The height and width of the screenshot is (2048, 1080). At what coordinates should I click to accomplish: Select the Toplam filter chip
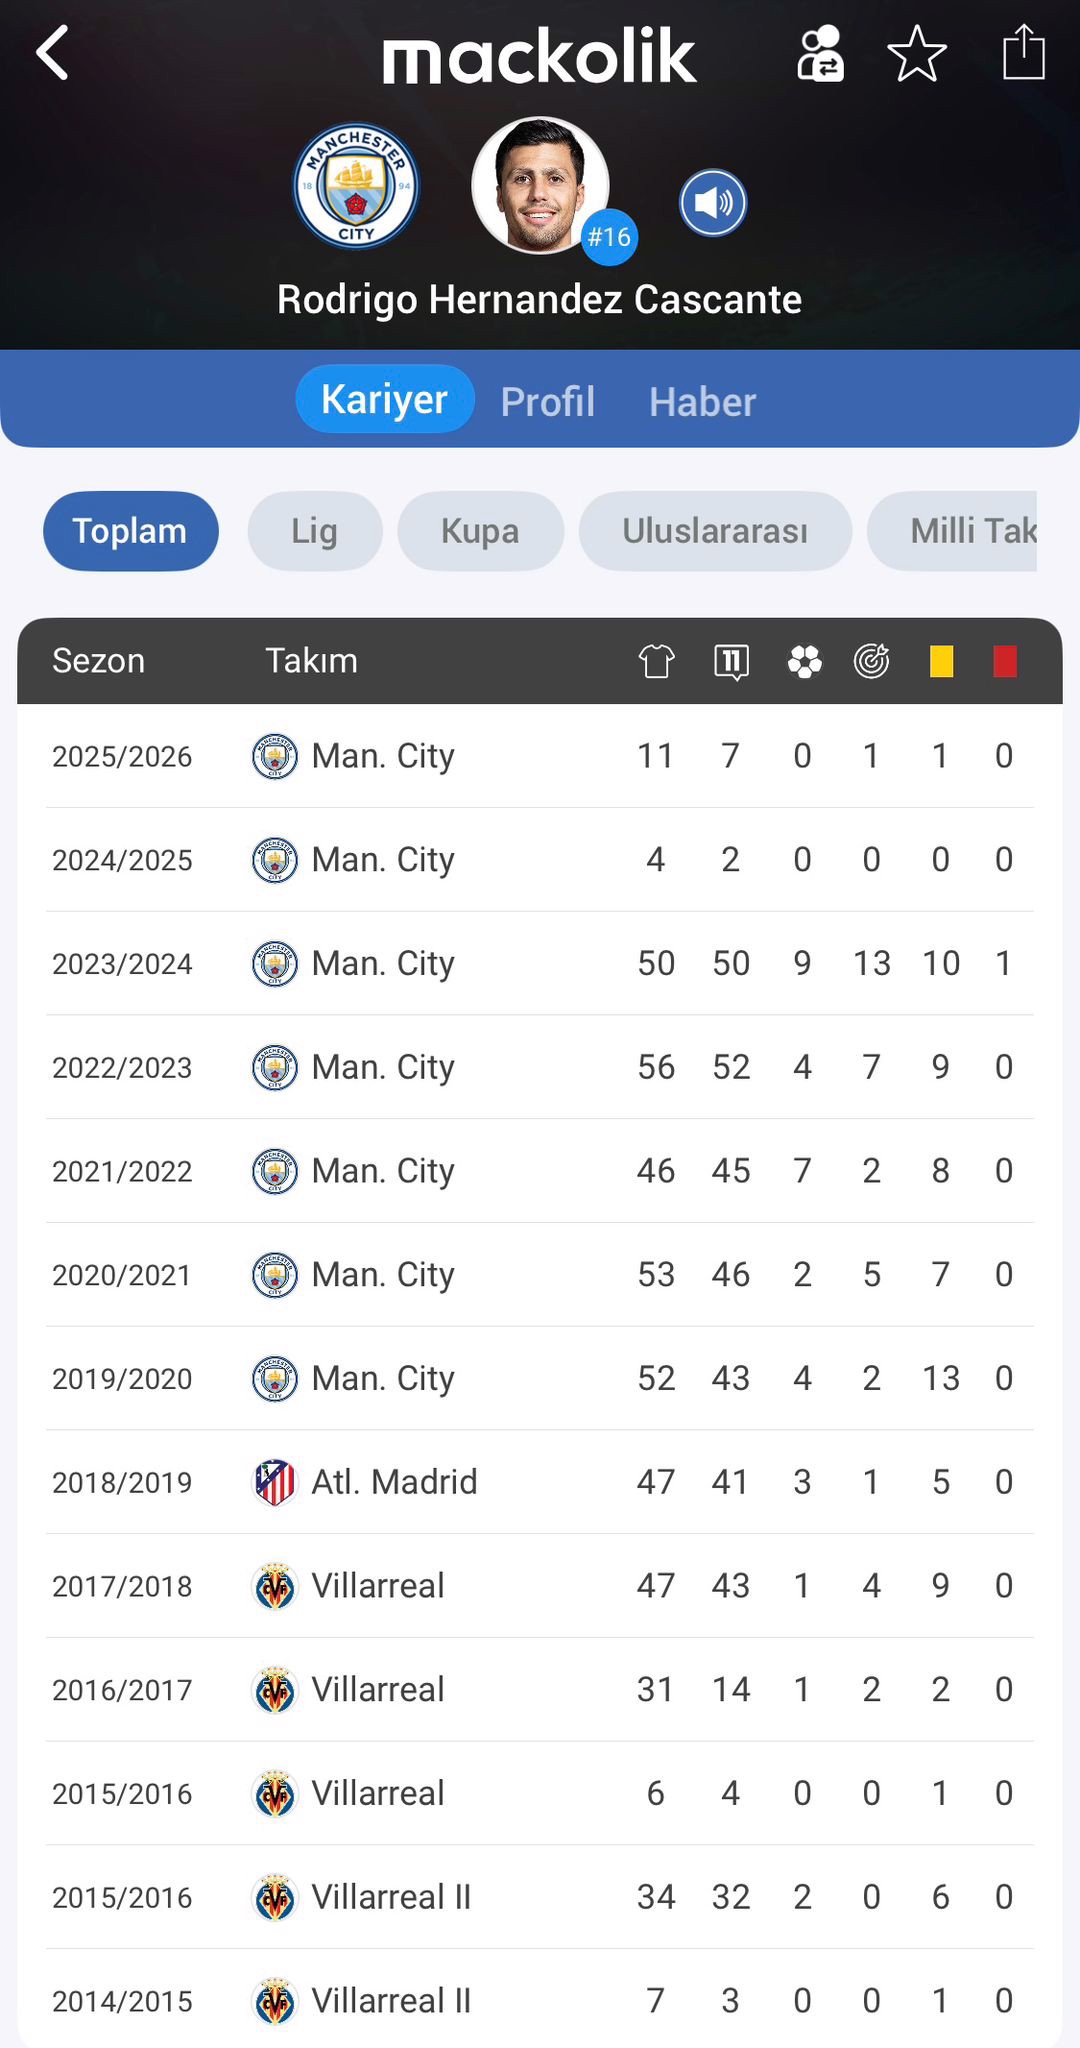tap(130, 531)
